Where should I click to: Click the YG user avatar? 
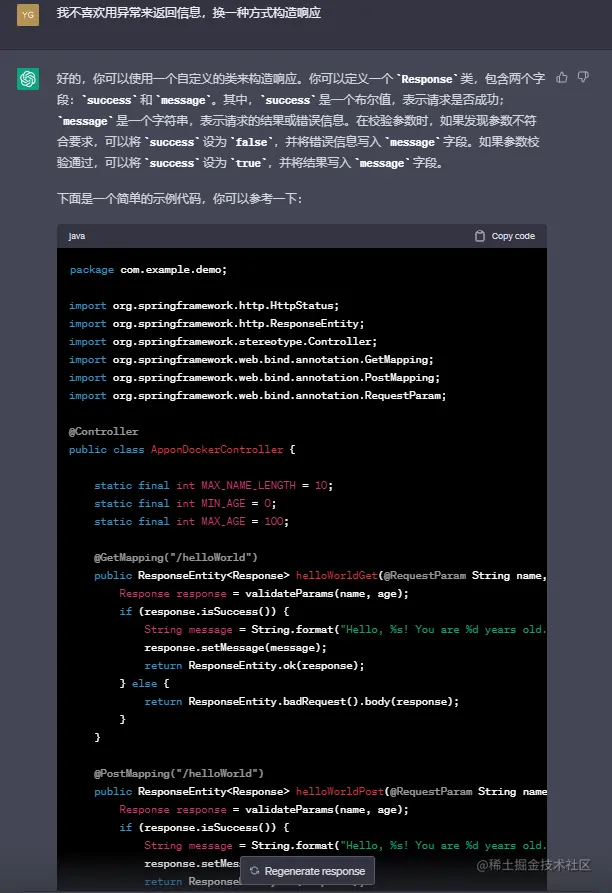point(28,15)
